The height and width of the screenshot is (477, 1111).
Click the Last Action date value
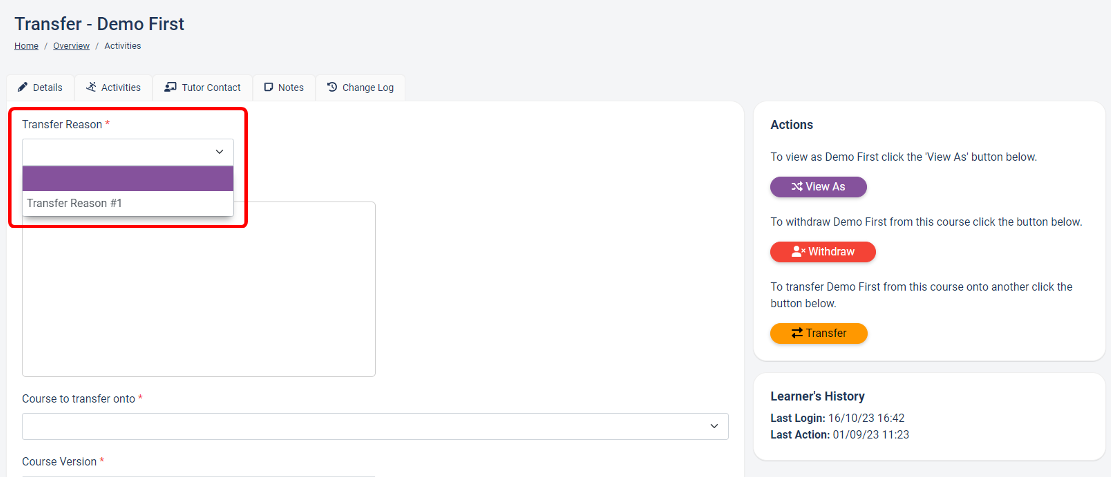pyautogui.click(x=869, y=434)
